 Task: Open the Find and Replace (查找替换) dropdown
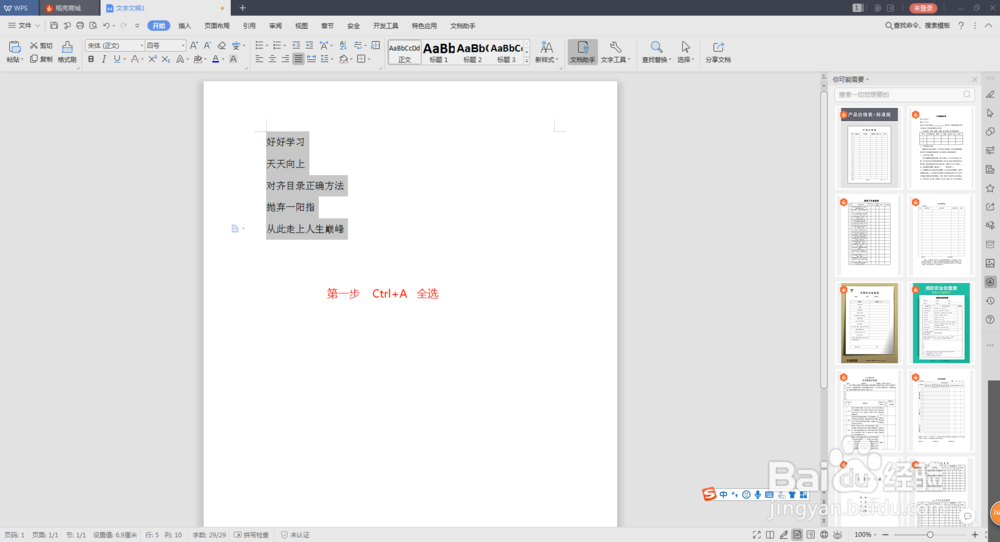(656, 51)
